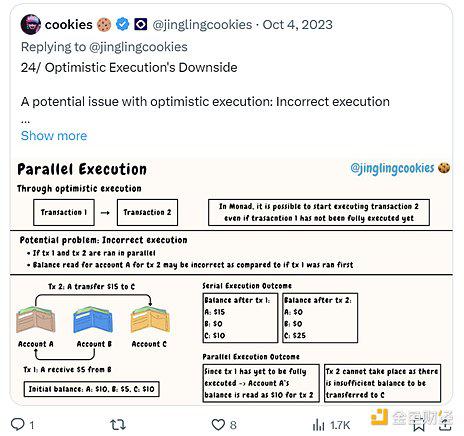Click the retweet arrows icon
Image resolution: width=464 pixels, height=436 pixels.
(118, 424)
